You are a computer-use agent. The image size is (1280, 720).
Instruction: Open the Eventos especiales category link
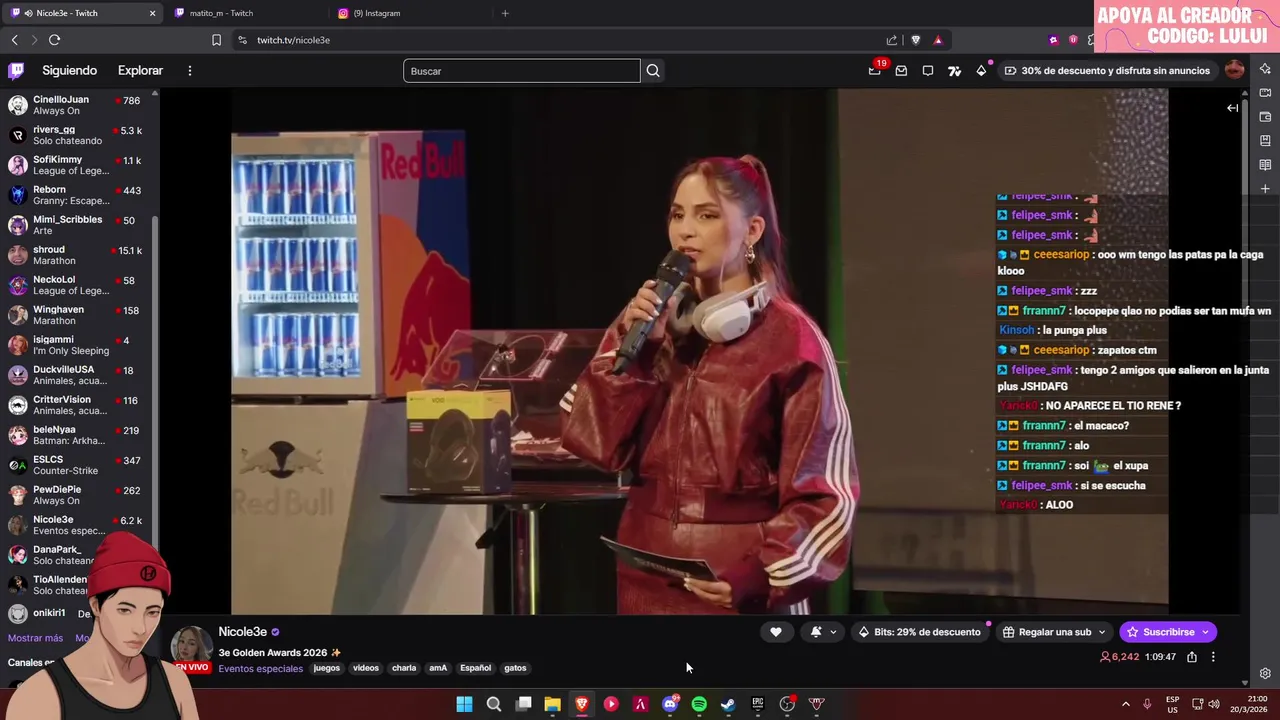260,669
